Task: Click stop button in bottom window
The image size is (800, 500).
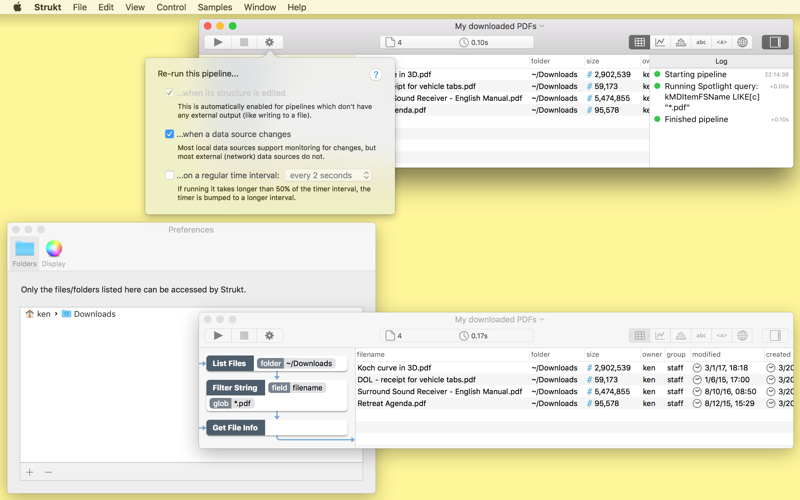Action: click(x=244, y=336)
